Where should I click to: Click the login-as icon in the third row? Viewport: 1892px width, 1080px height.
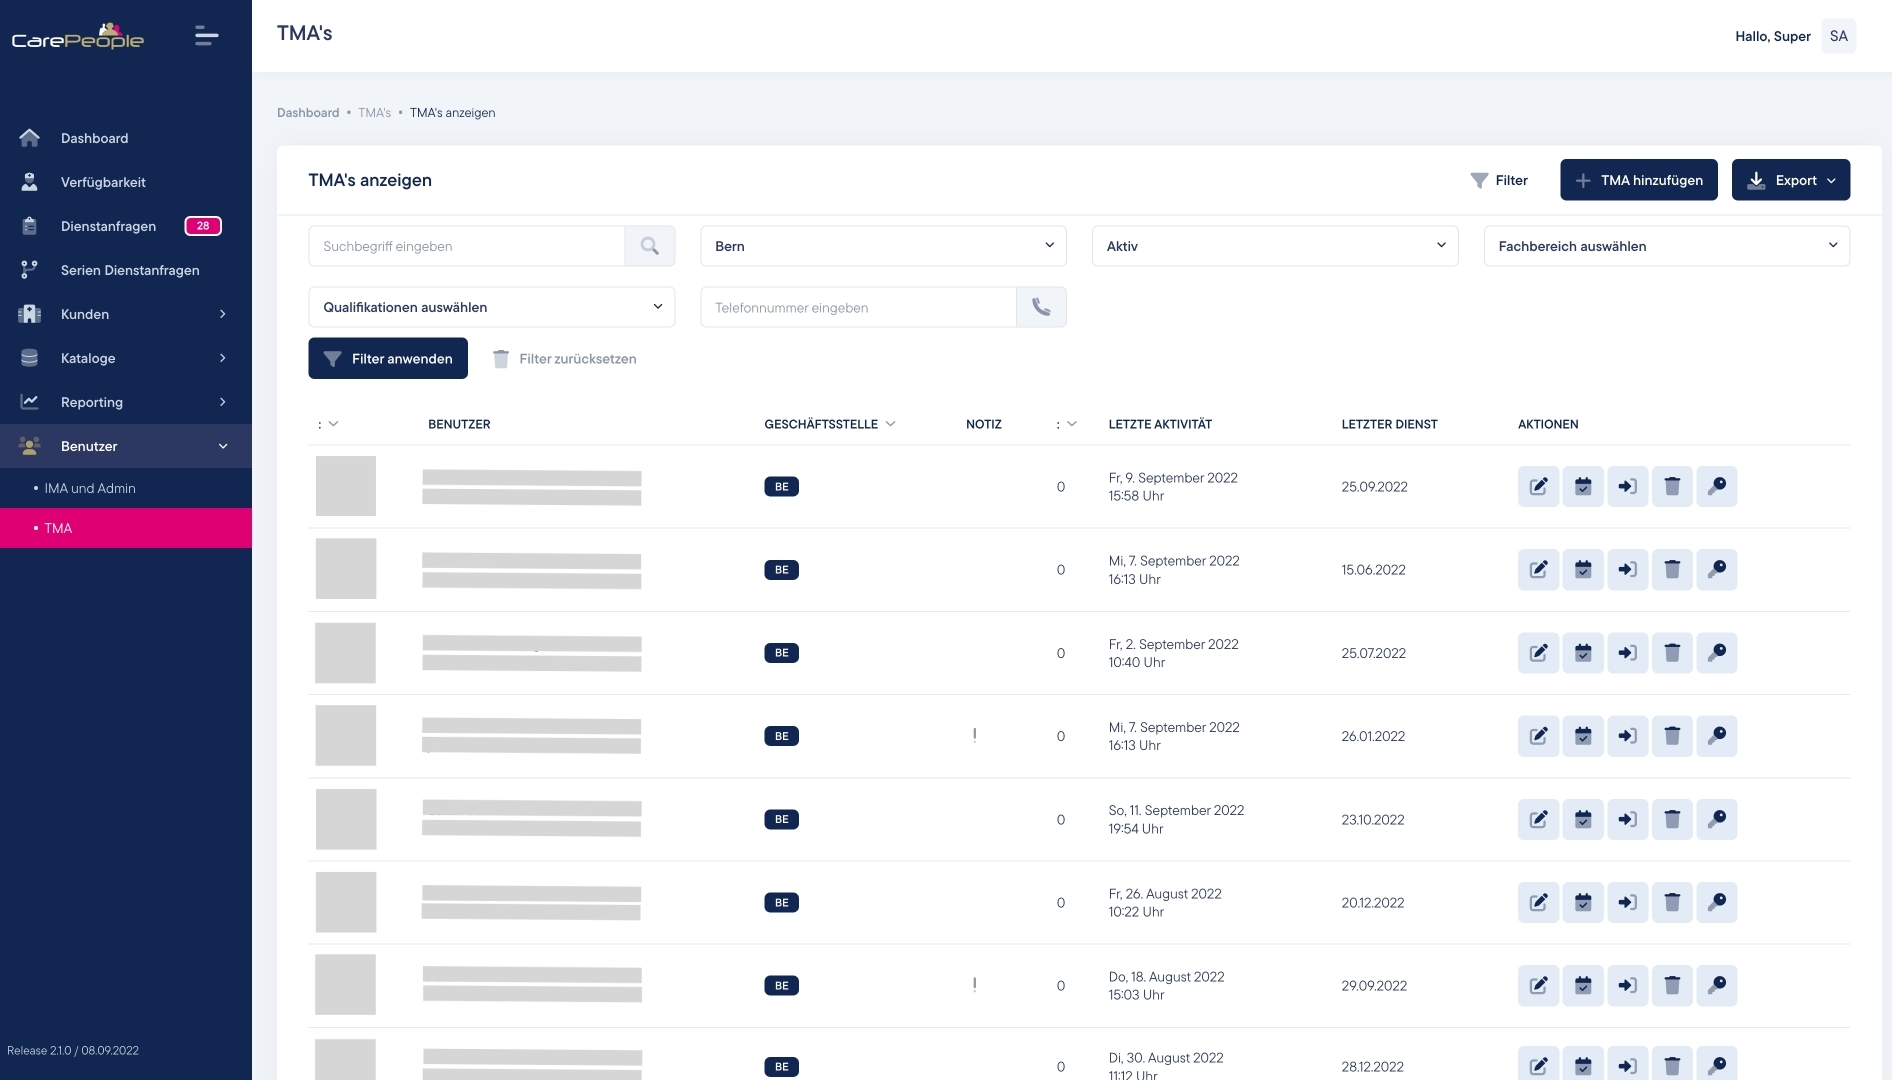1627,653
